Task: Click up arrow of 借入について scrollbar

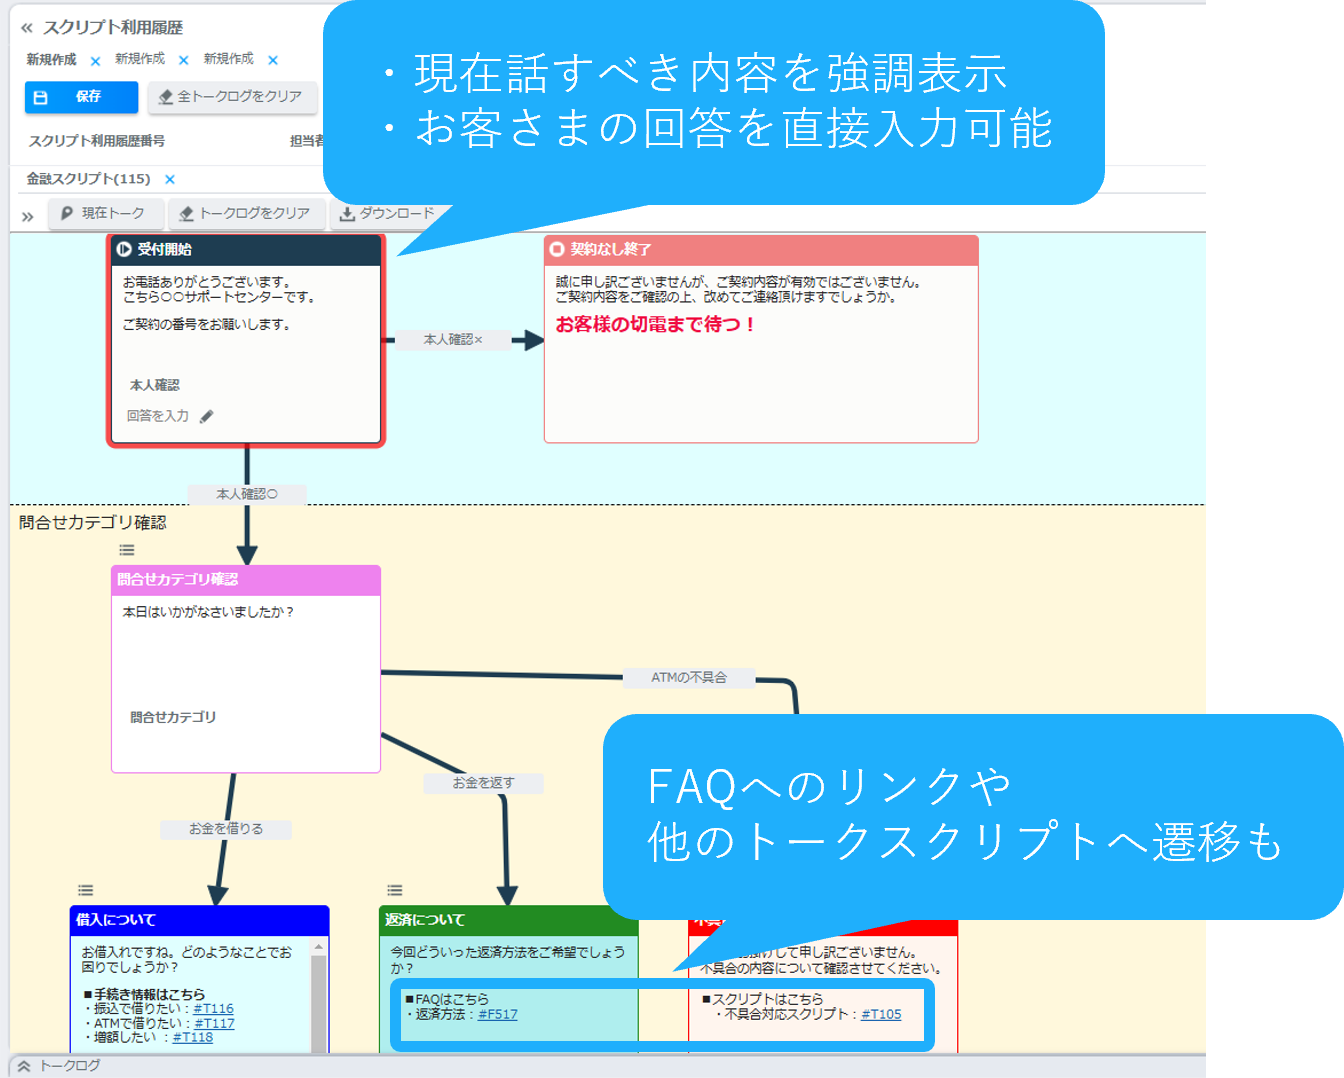Action: coord(319,946)
